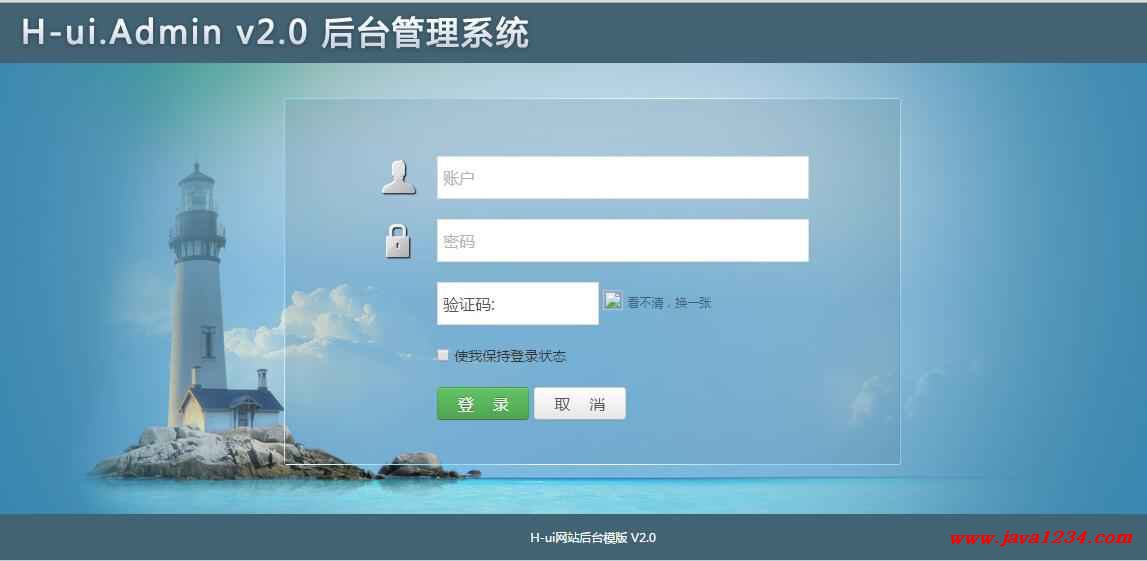Image resolution: width=1147 pixels, height=561 pixels.
Task: Click the lantern room atop the lighthouse
Action: [197, 192]
